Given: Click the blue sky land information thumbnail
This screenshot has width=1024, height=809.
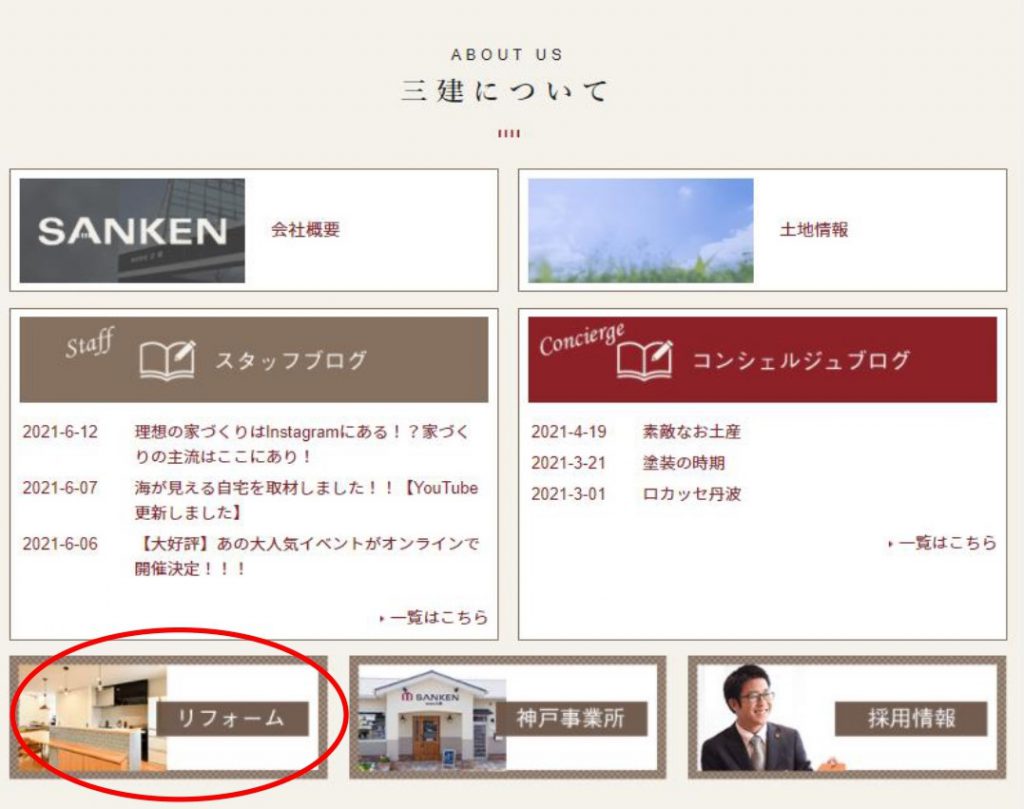Looking at the screenshot, I should tap(640, 231).
